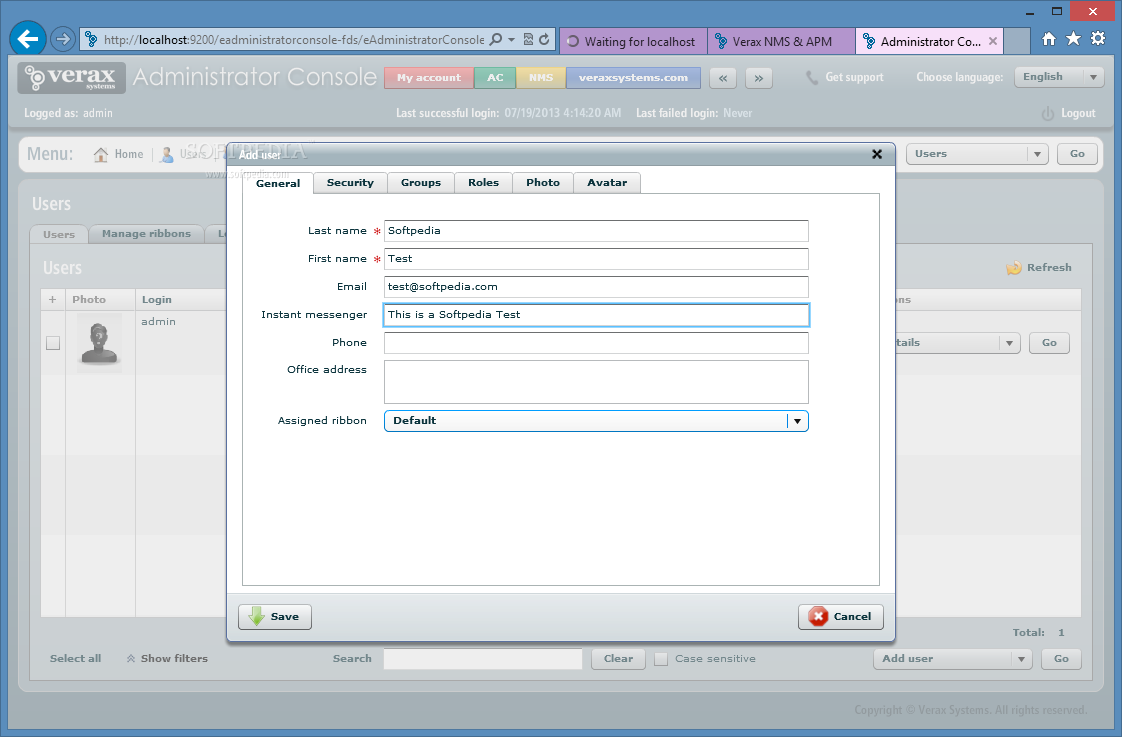The width and height of the screenshot is (1122, 737).
Task: Switch to the Security tab
Action: (351, 183)
